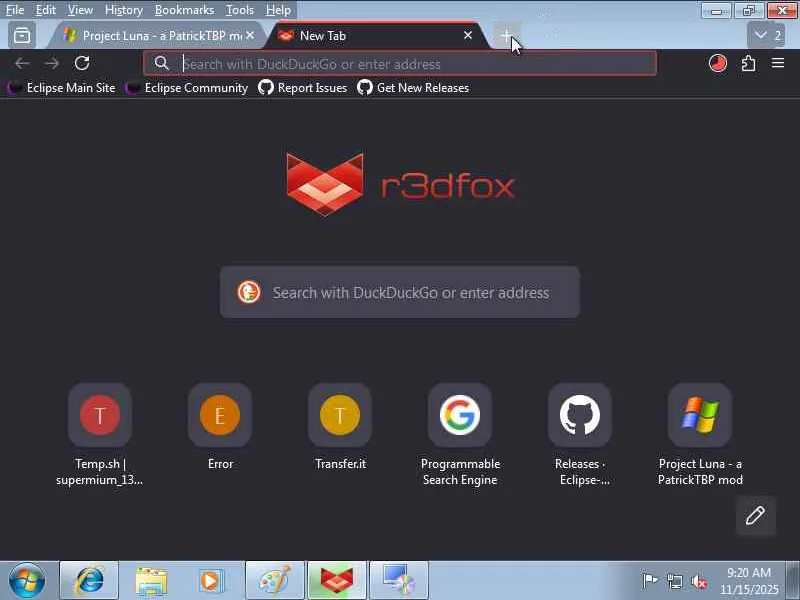The width and height of the screenshot is (800, 600).
Task: Open the Get New Releases bookmark
Action: pyautogui.click(x=413, y=88)
